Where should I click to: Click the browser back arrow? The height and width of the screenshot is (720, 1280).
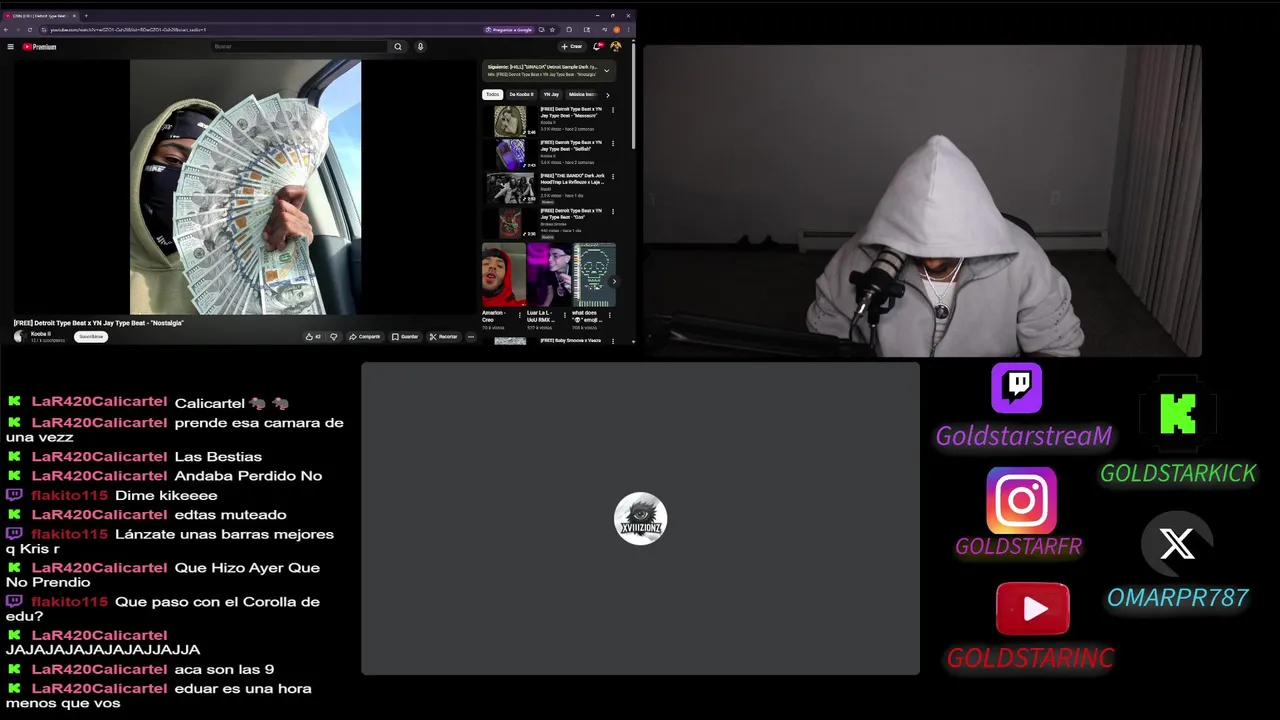[x=6, y=30]
